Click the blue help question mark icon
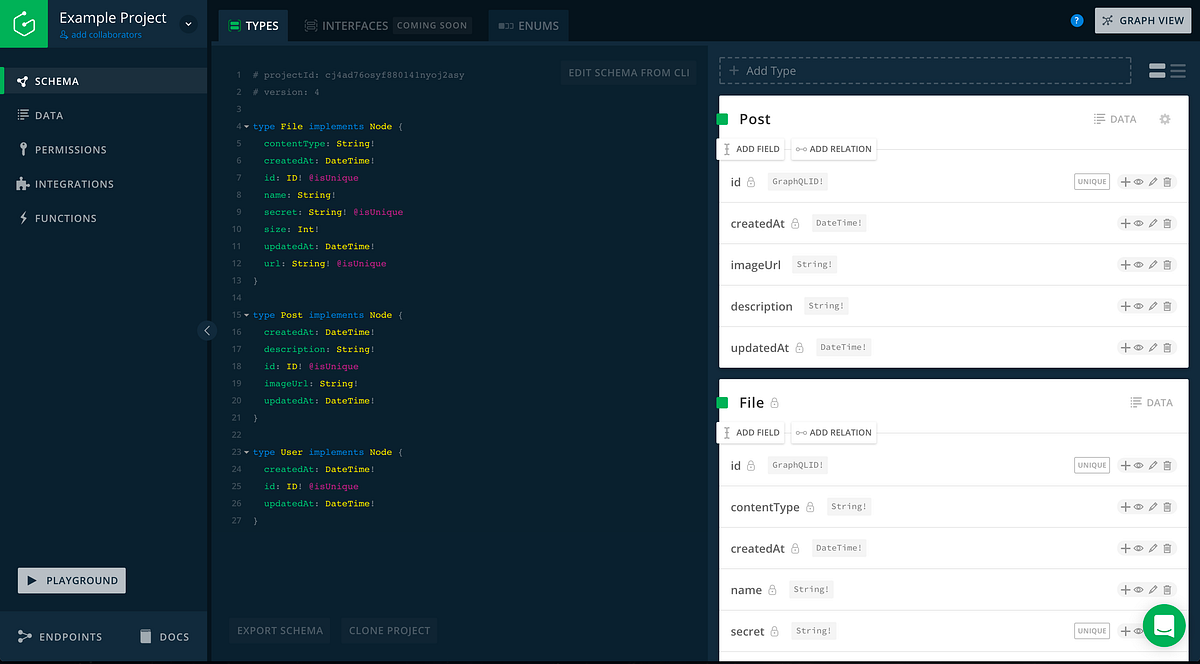 1077,19
